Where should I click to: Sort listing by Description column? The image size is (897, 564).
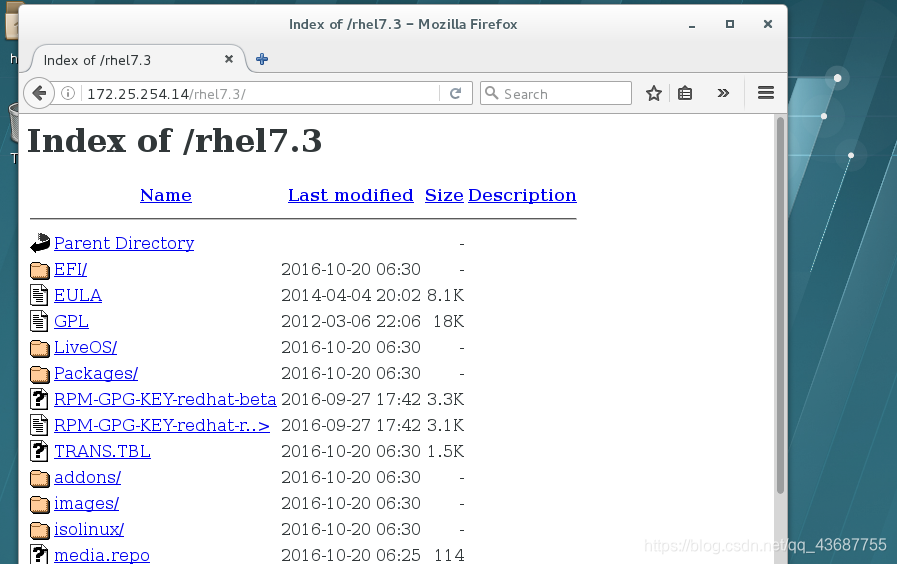pos(522,195)
